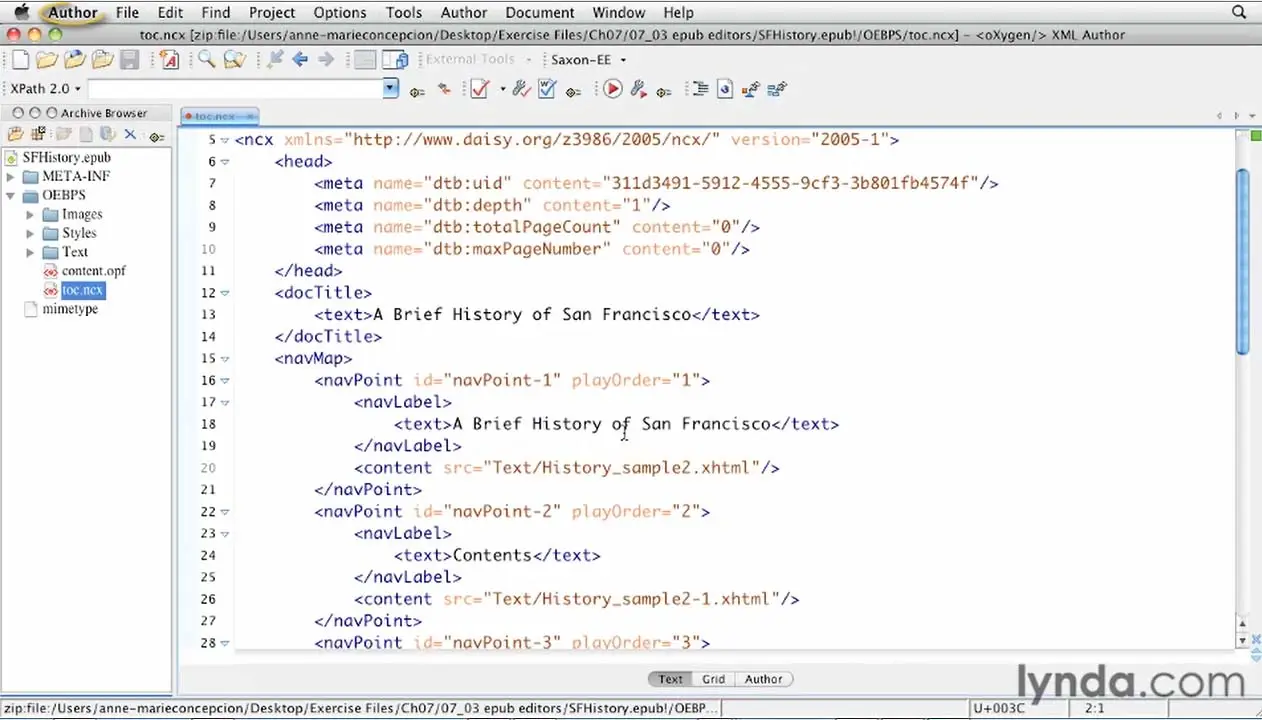Open the Find menu
This screenshot has width=1262, height=720.
click(x=215, y=12)
